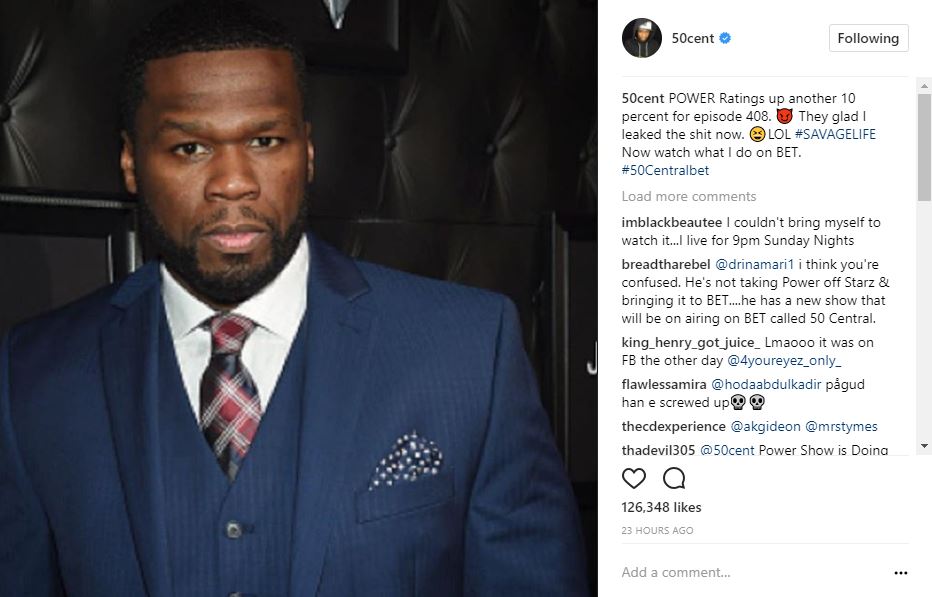Click the 50cent username in header

coord(692,38)
